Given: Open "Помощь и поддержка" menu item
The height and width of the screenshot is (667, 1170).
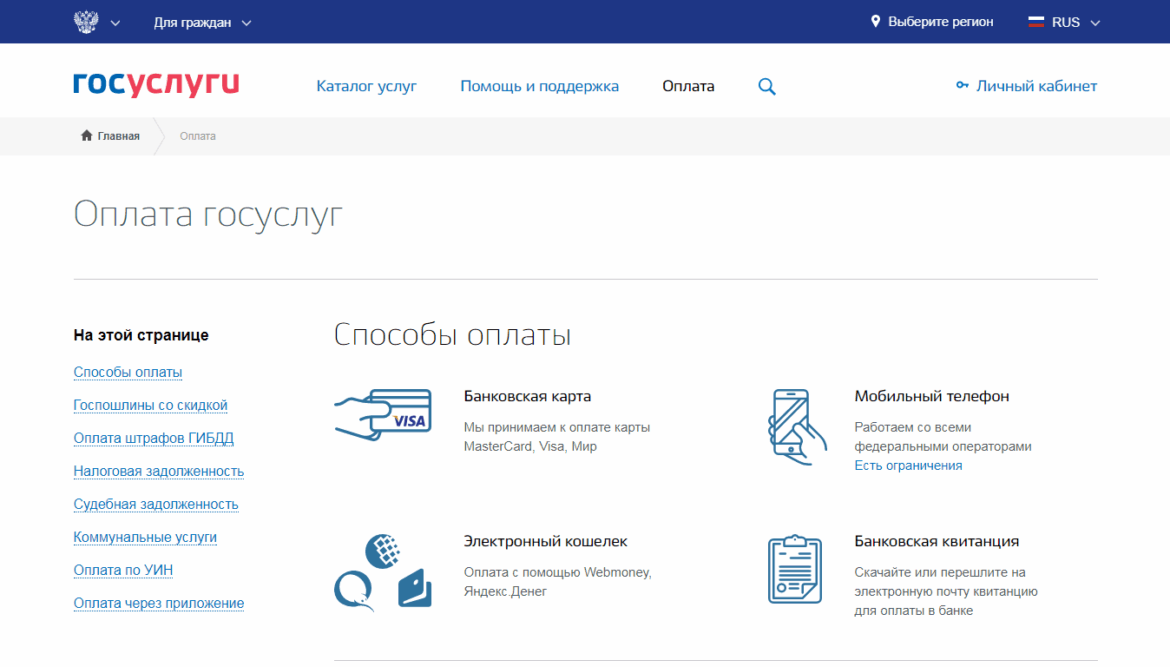Looking at the screenshot, I should [x=539, y=86].
